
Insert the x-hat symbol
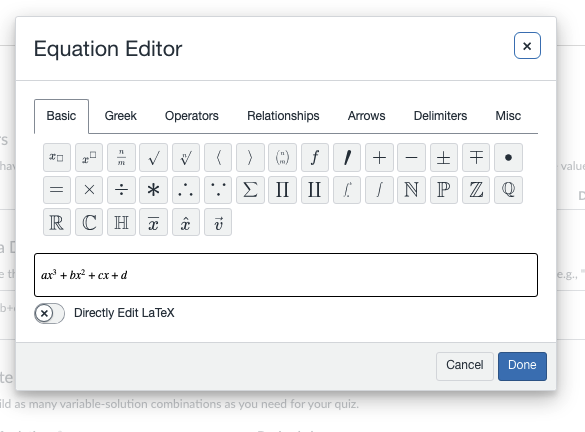coord(186,222)
